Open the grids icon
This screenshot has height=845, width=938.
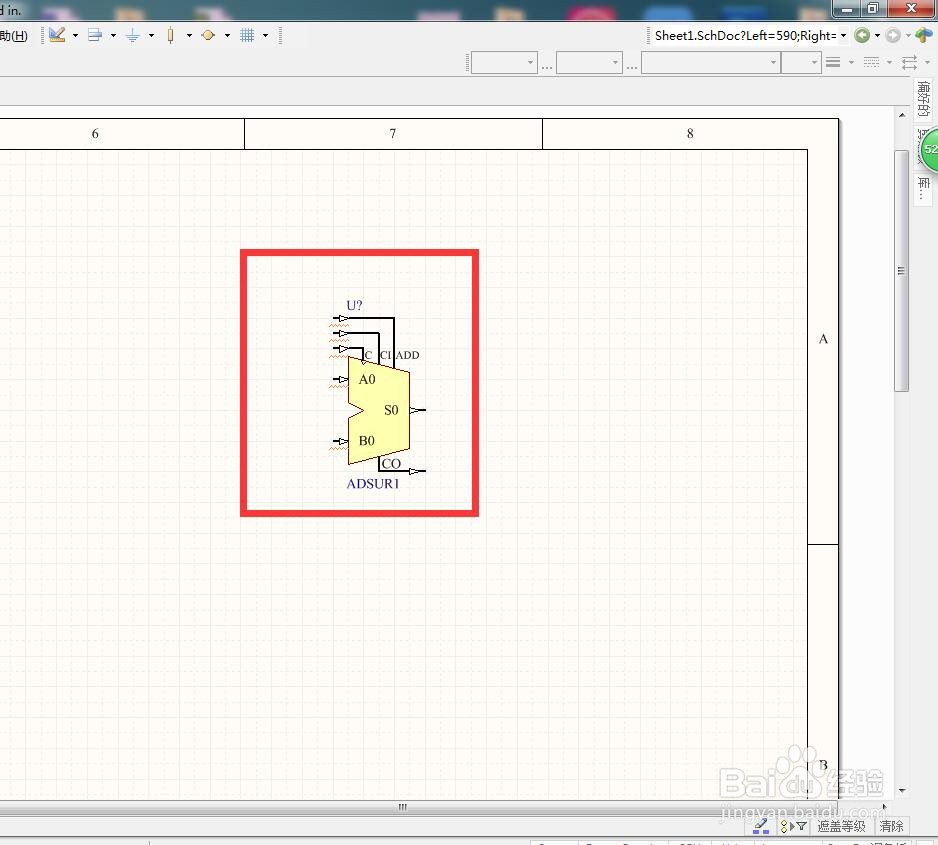(246, 35)
